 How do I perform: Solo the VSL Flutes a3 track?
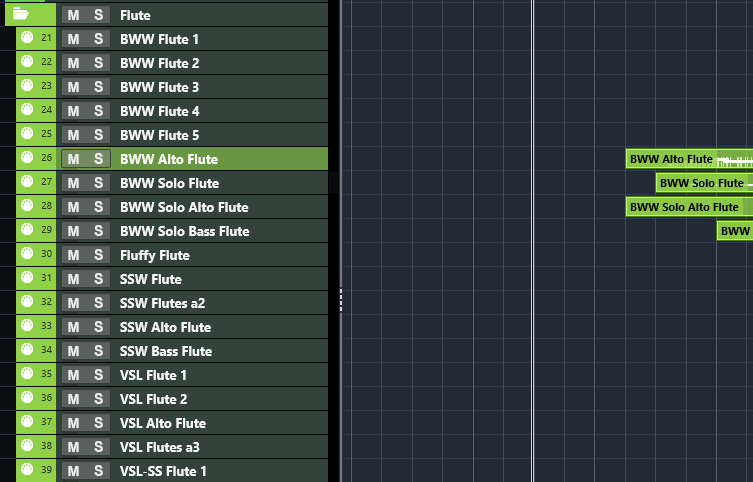point(98,447)
